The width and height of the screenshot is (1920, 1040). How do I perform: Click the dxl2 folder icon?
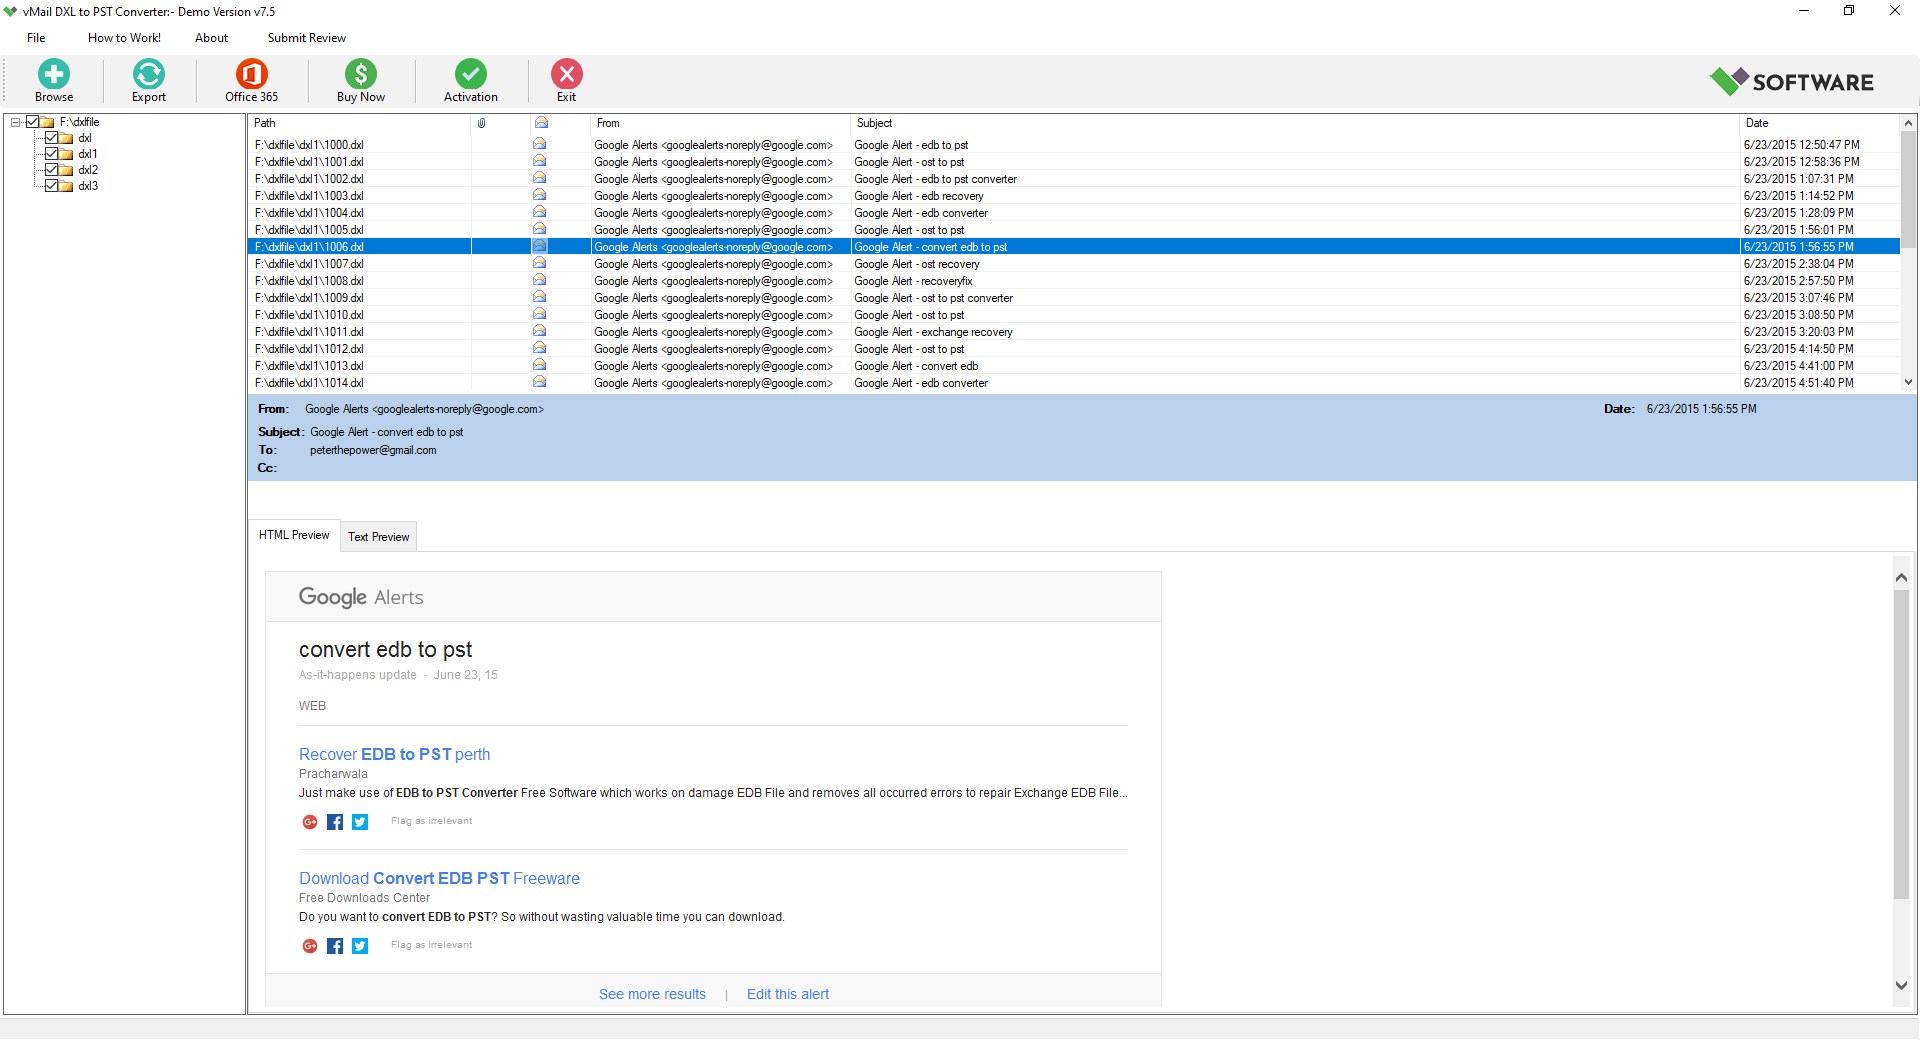point(66,170)
